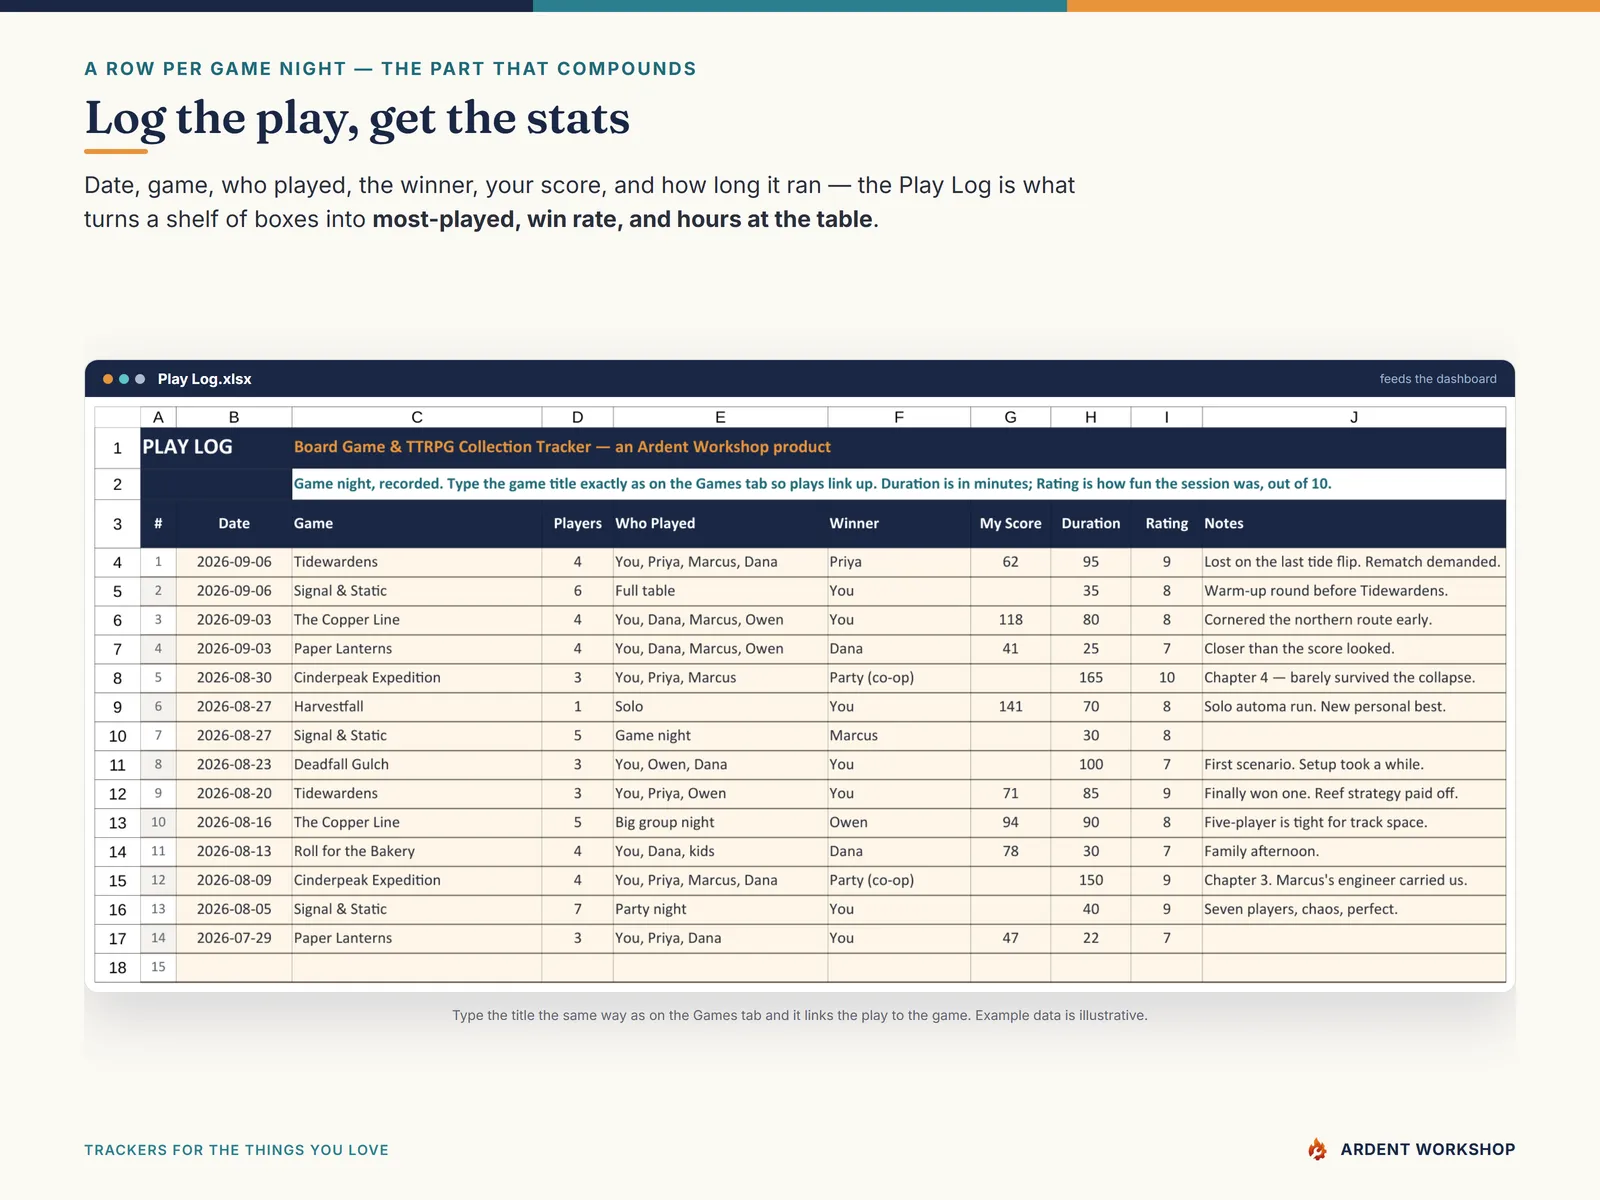Click the winner cell 'Marcus'
The height and width of the screenshot is (1200, 1600).
pyautogui.click(x=899, y=735)
